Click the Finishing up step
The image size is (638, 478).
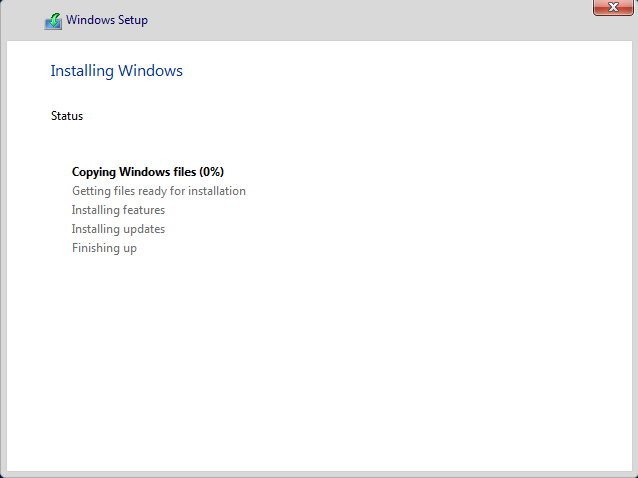tap(104, 248)
